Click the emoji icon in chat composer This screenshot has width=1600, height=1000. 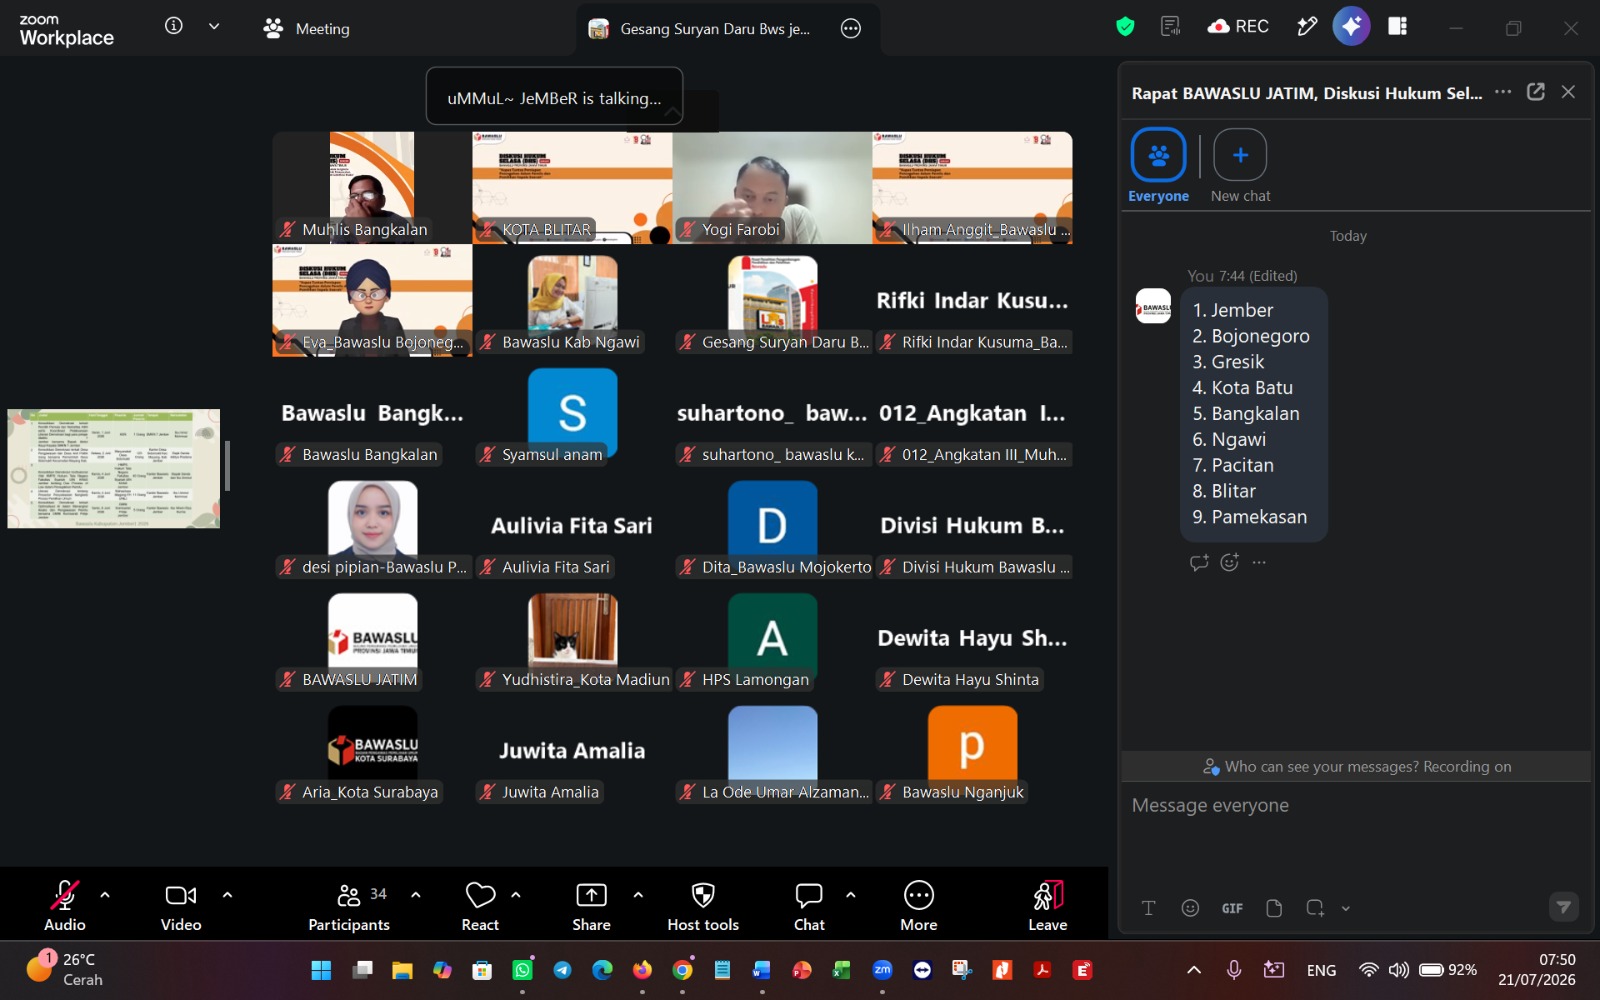(1190, 908)
